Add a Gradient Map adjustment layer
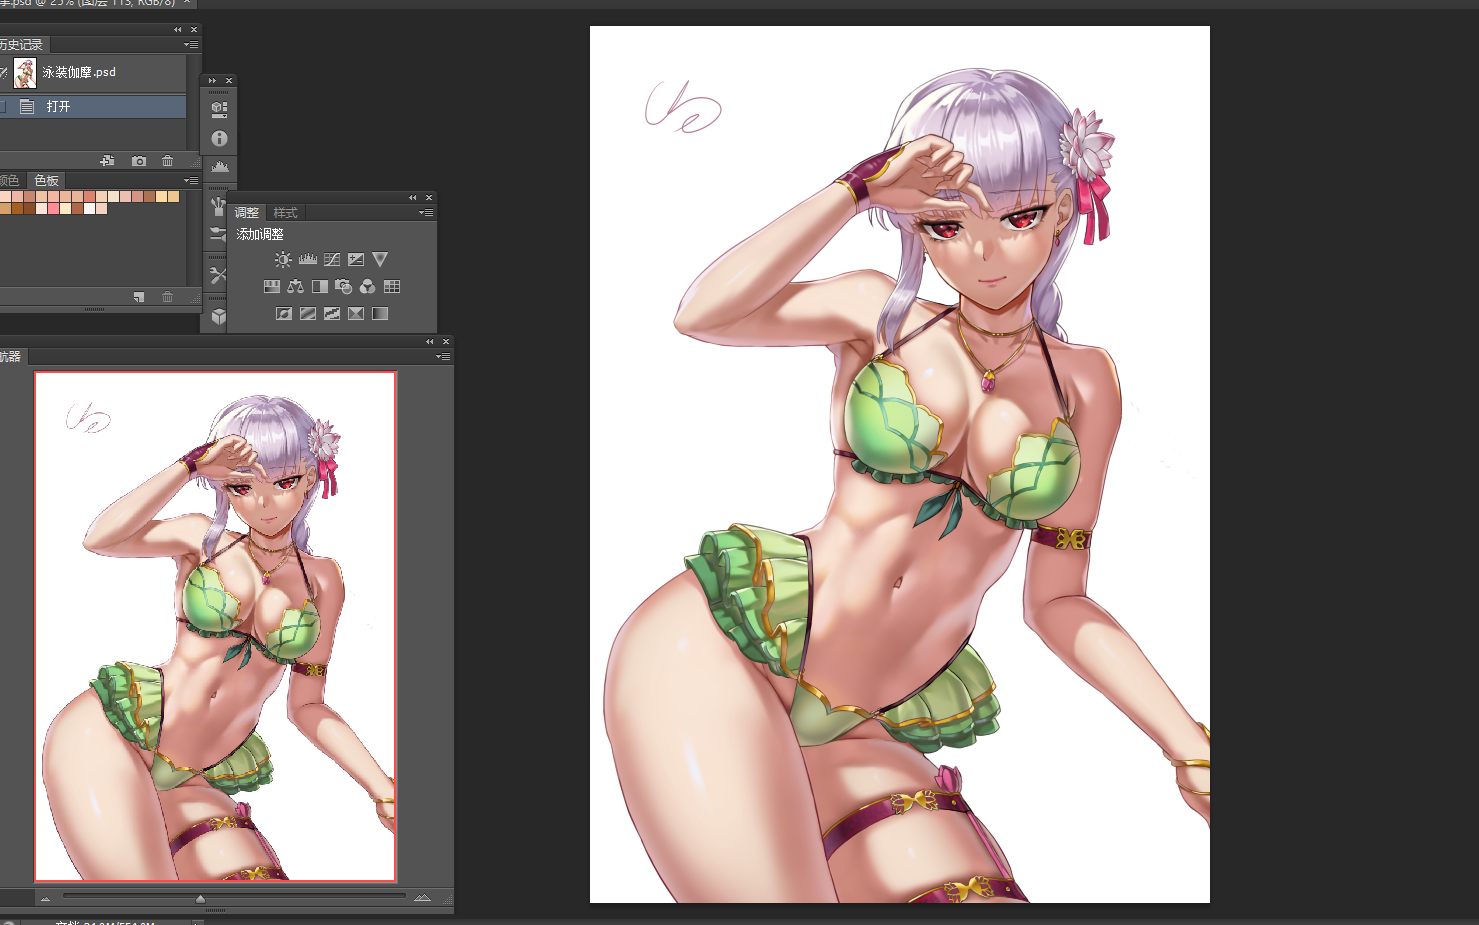Screen dimensions: 1479x925 click(380, 313)
